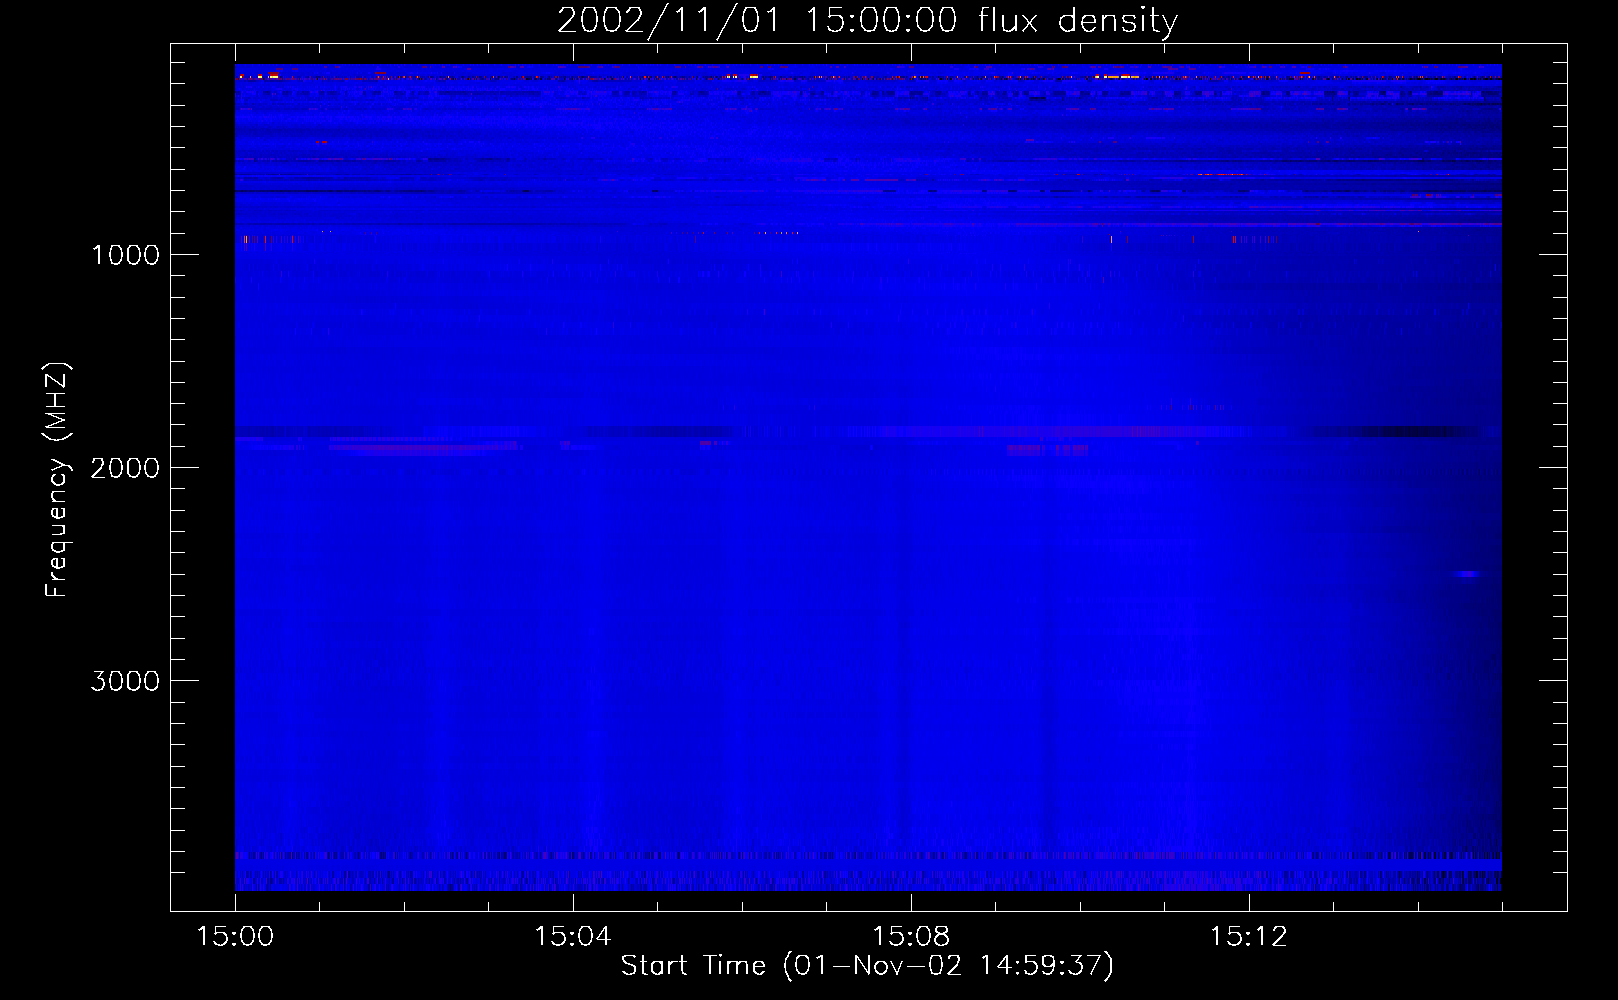Click the 'Start Time (01-Nov-02 14:59:37)' label
This screenshot has height=1000, width=1618.
[867, 966]
